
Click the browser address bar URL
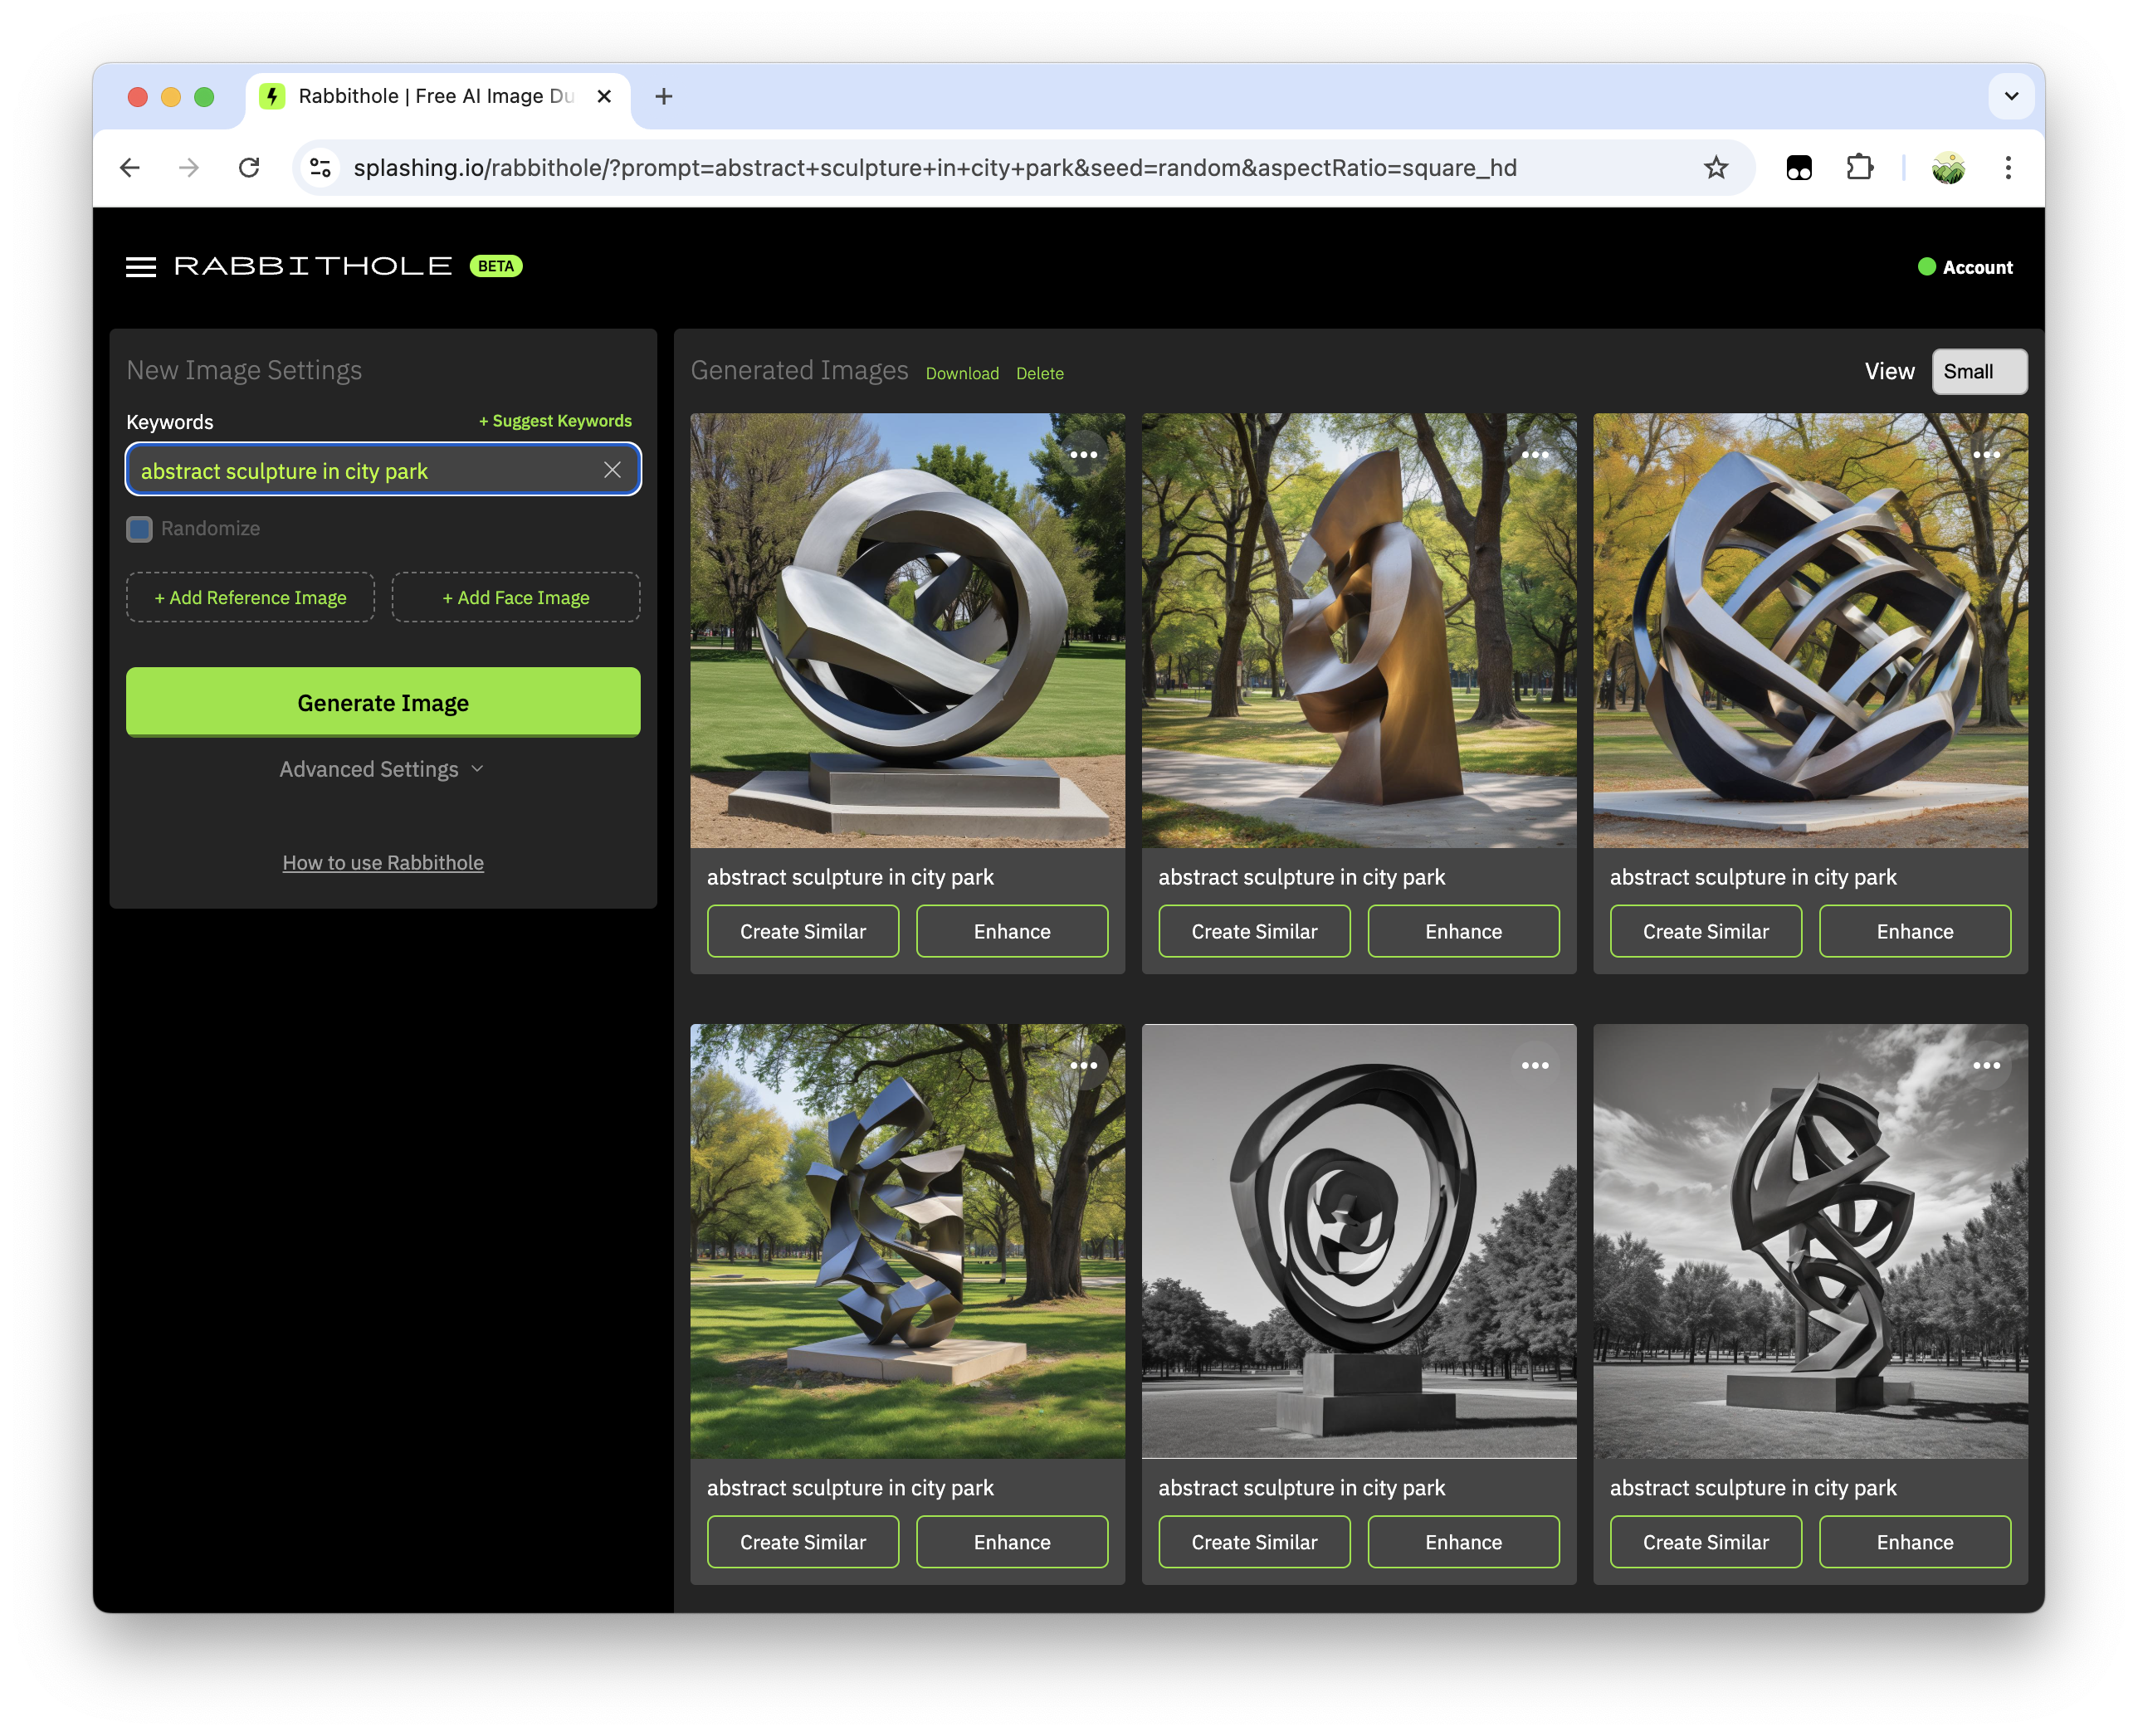pyautogui.click(x=935, y=167)
